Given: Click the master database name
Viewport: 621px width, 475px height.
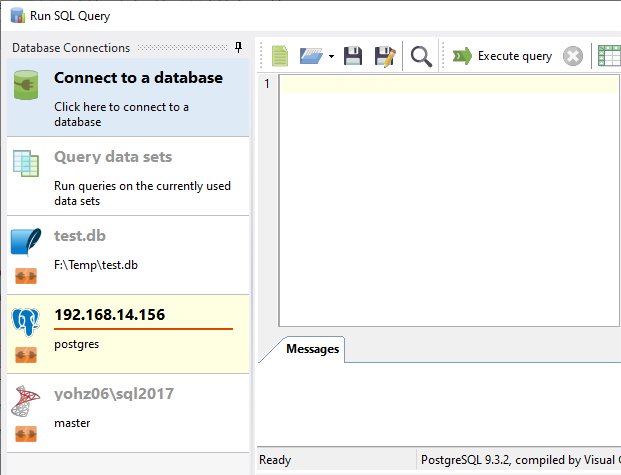Looking at the screenshot, I should tap(72, 423).
